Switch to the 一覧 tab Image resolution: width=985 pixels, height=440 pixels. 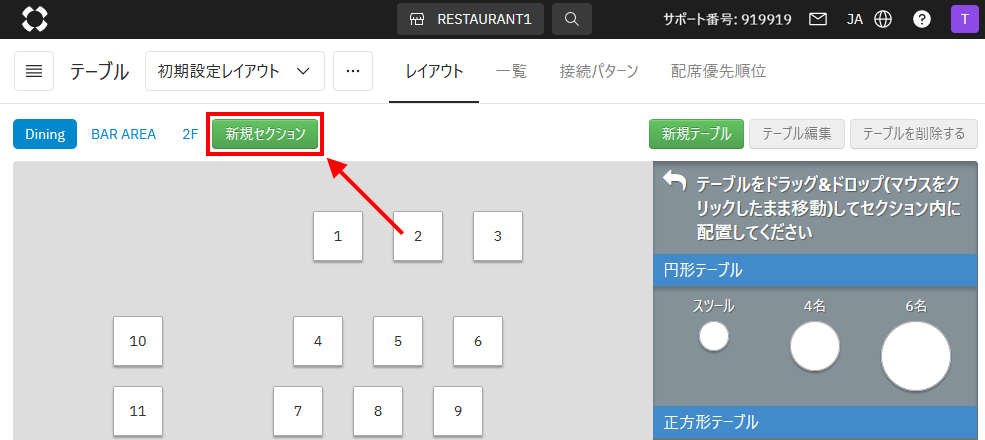pyautogui.click(x=511, y=71)
